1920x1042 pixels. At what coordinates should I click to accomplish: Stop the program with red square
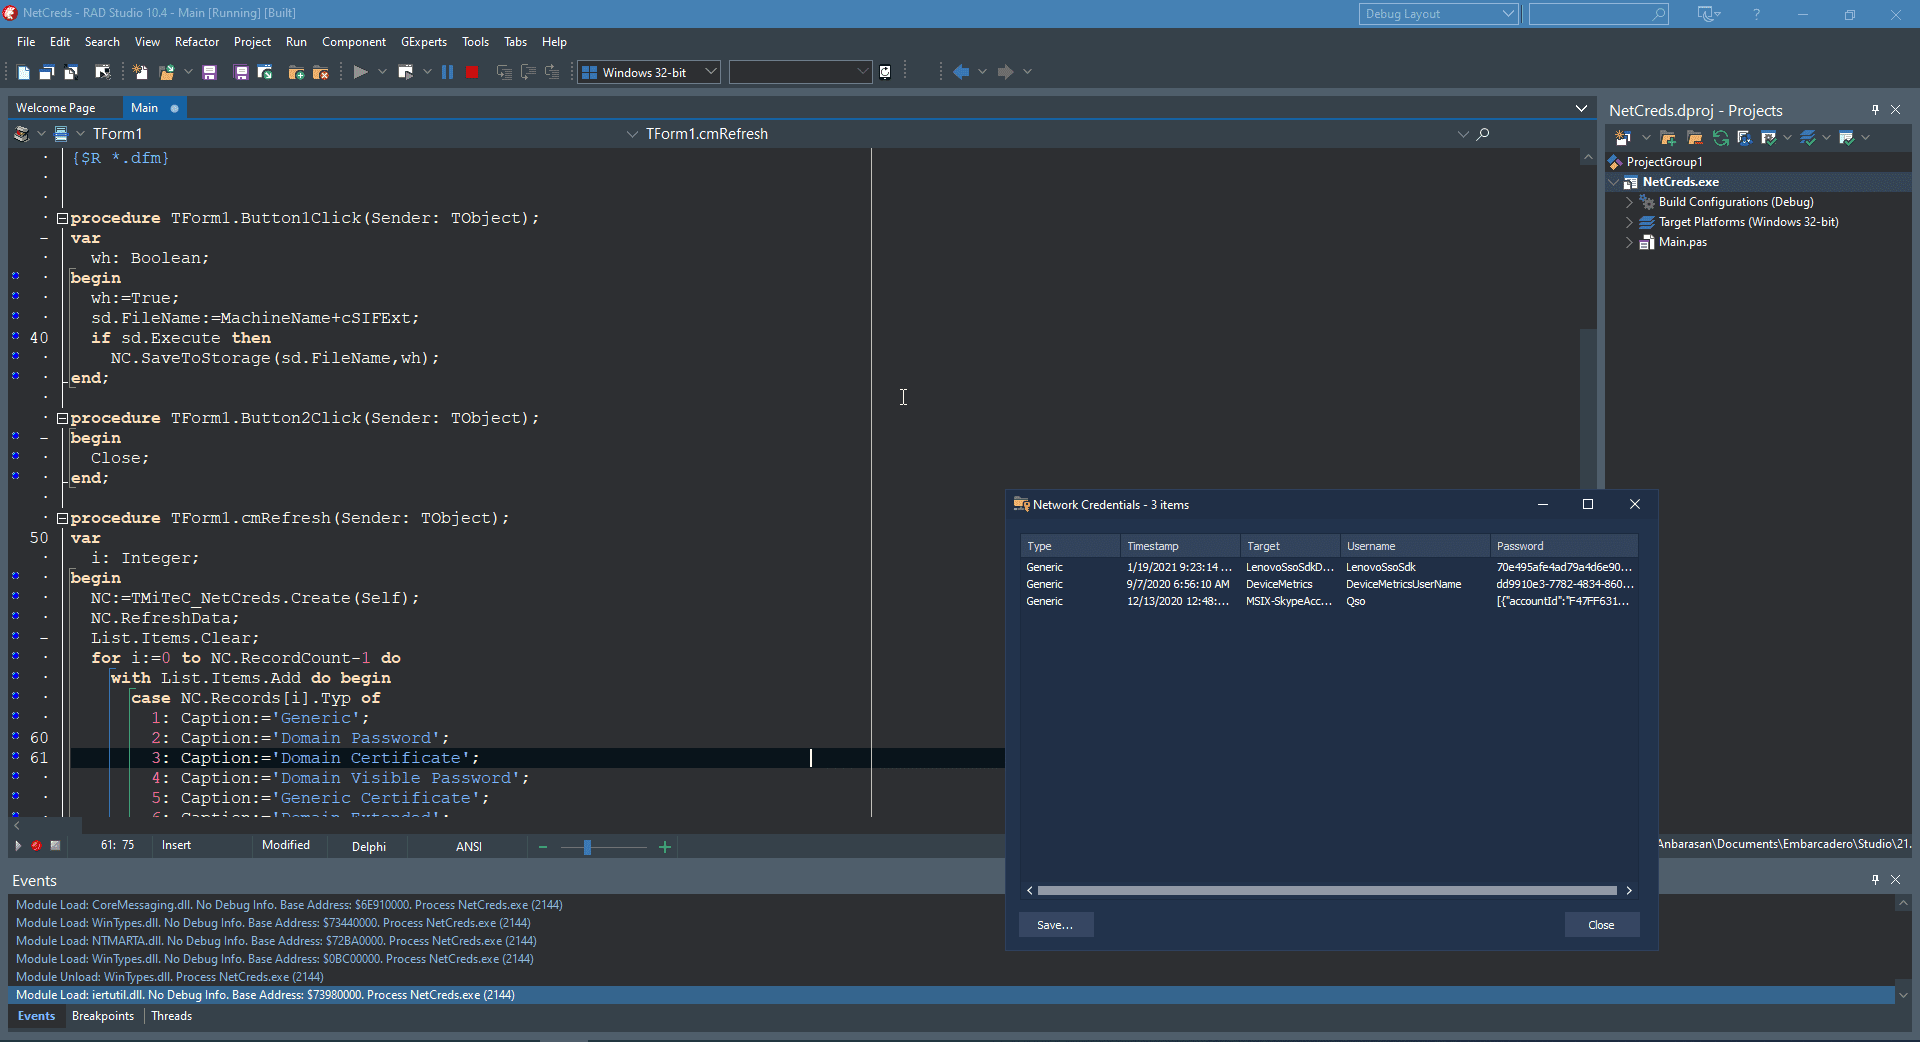click(x=472, y=72)
